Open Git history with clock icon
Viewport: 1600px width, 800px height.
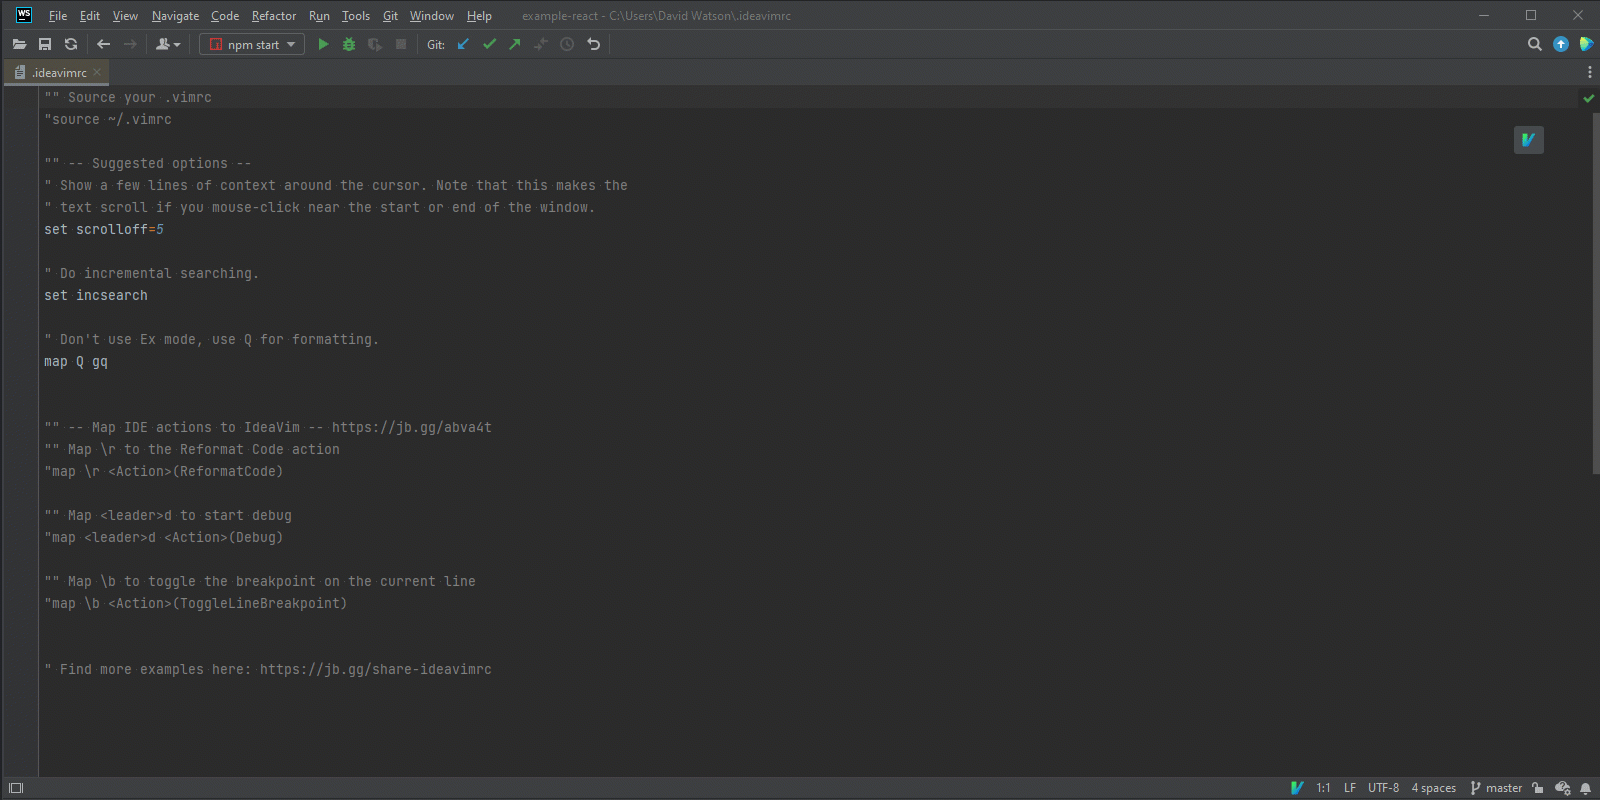click(x=567, y=44)
